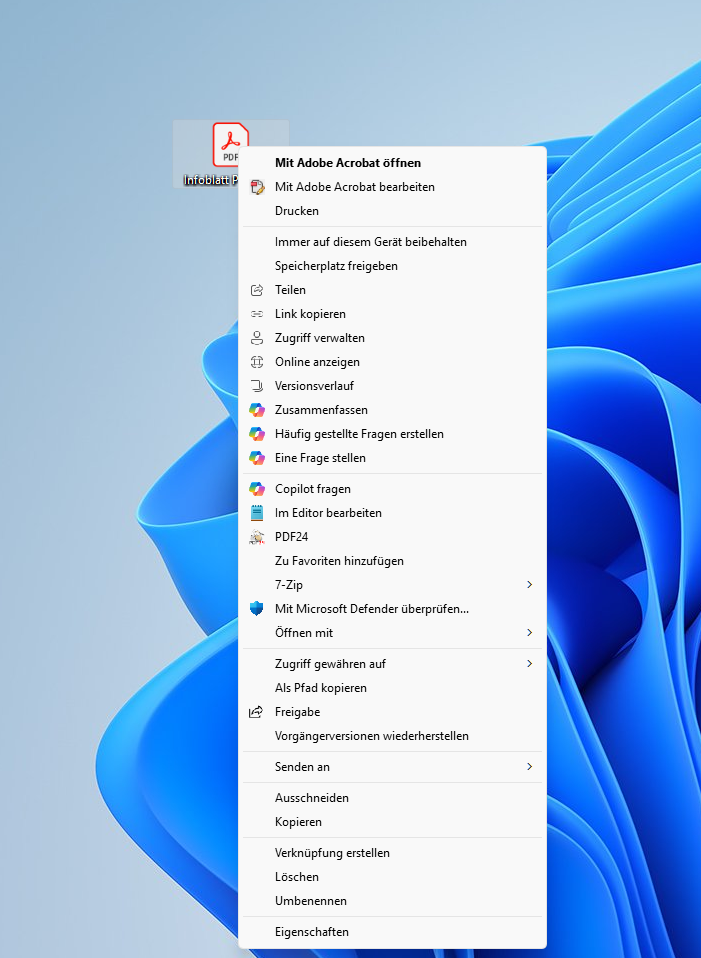
Task: Select Eine Frage stellen
Action: (392, 458)
